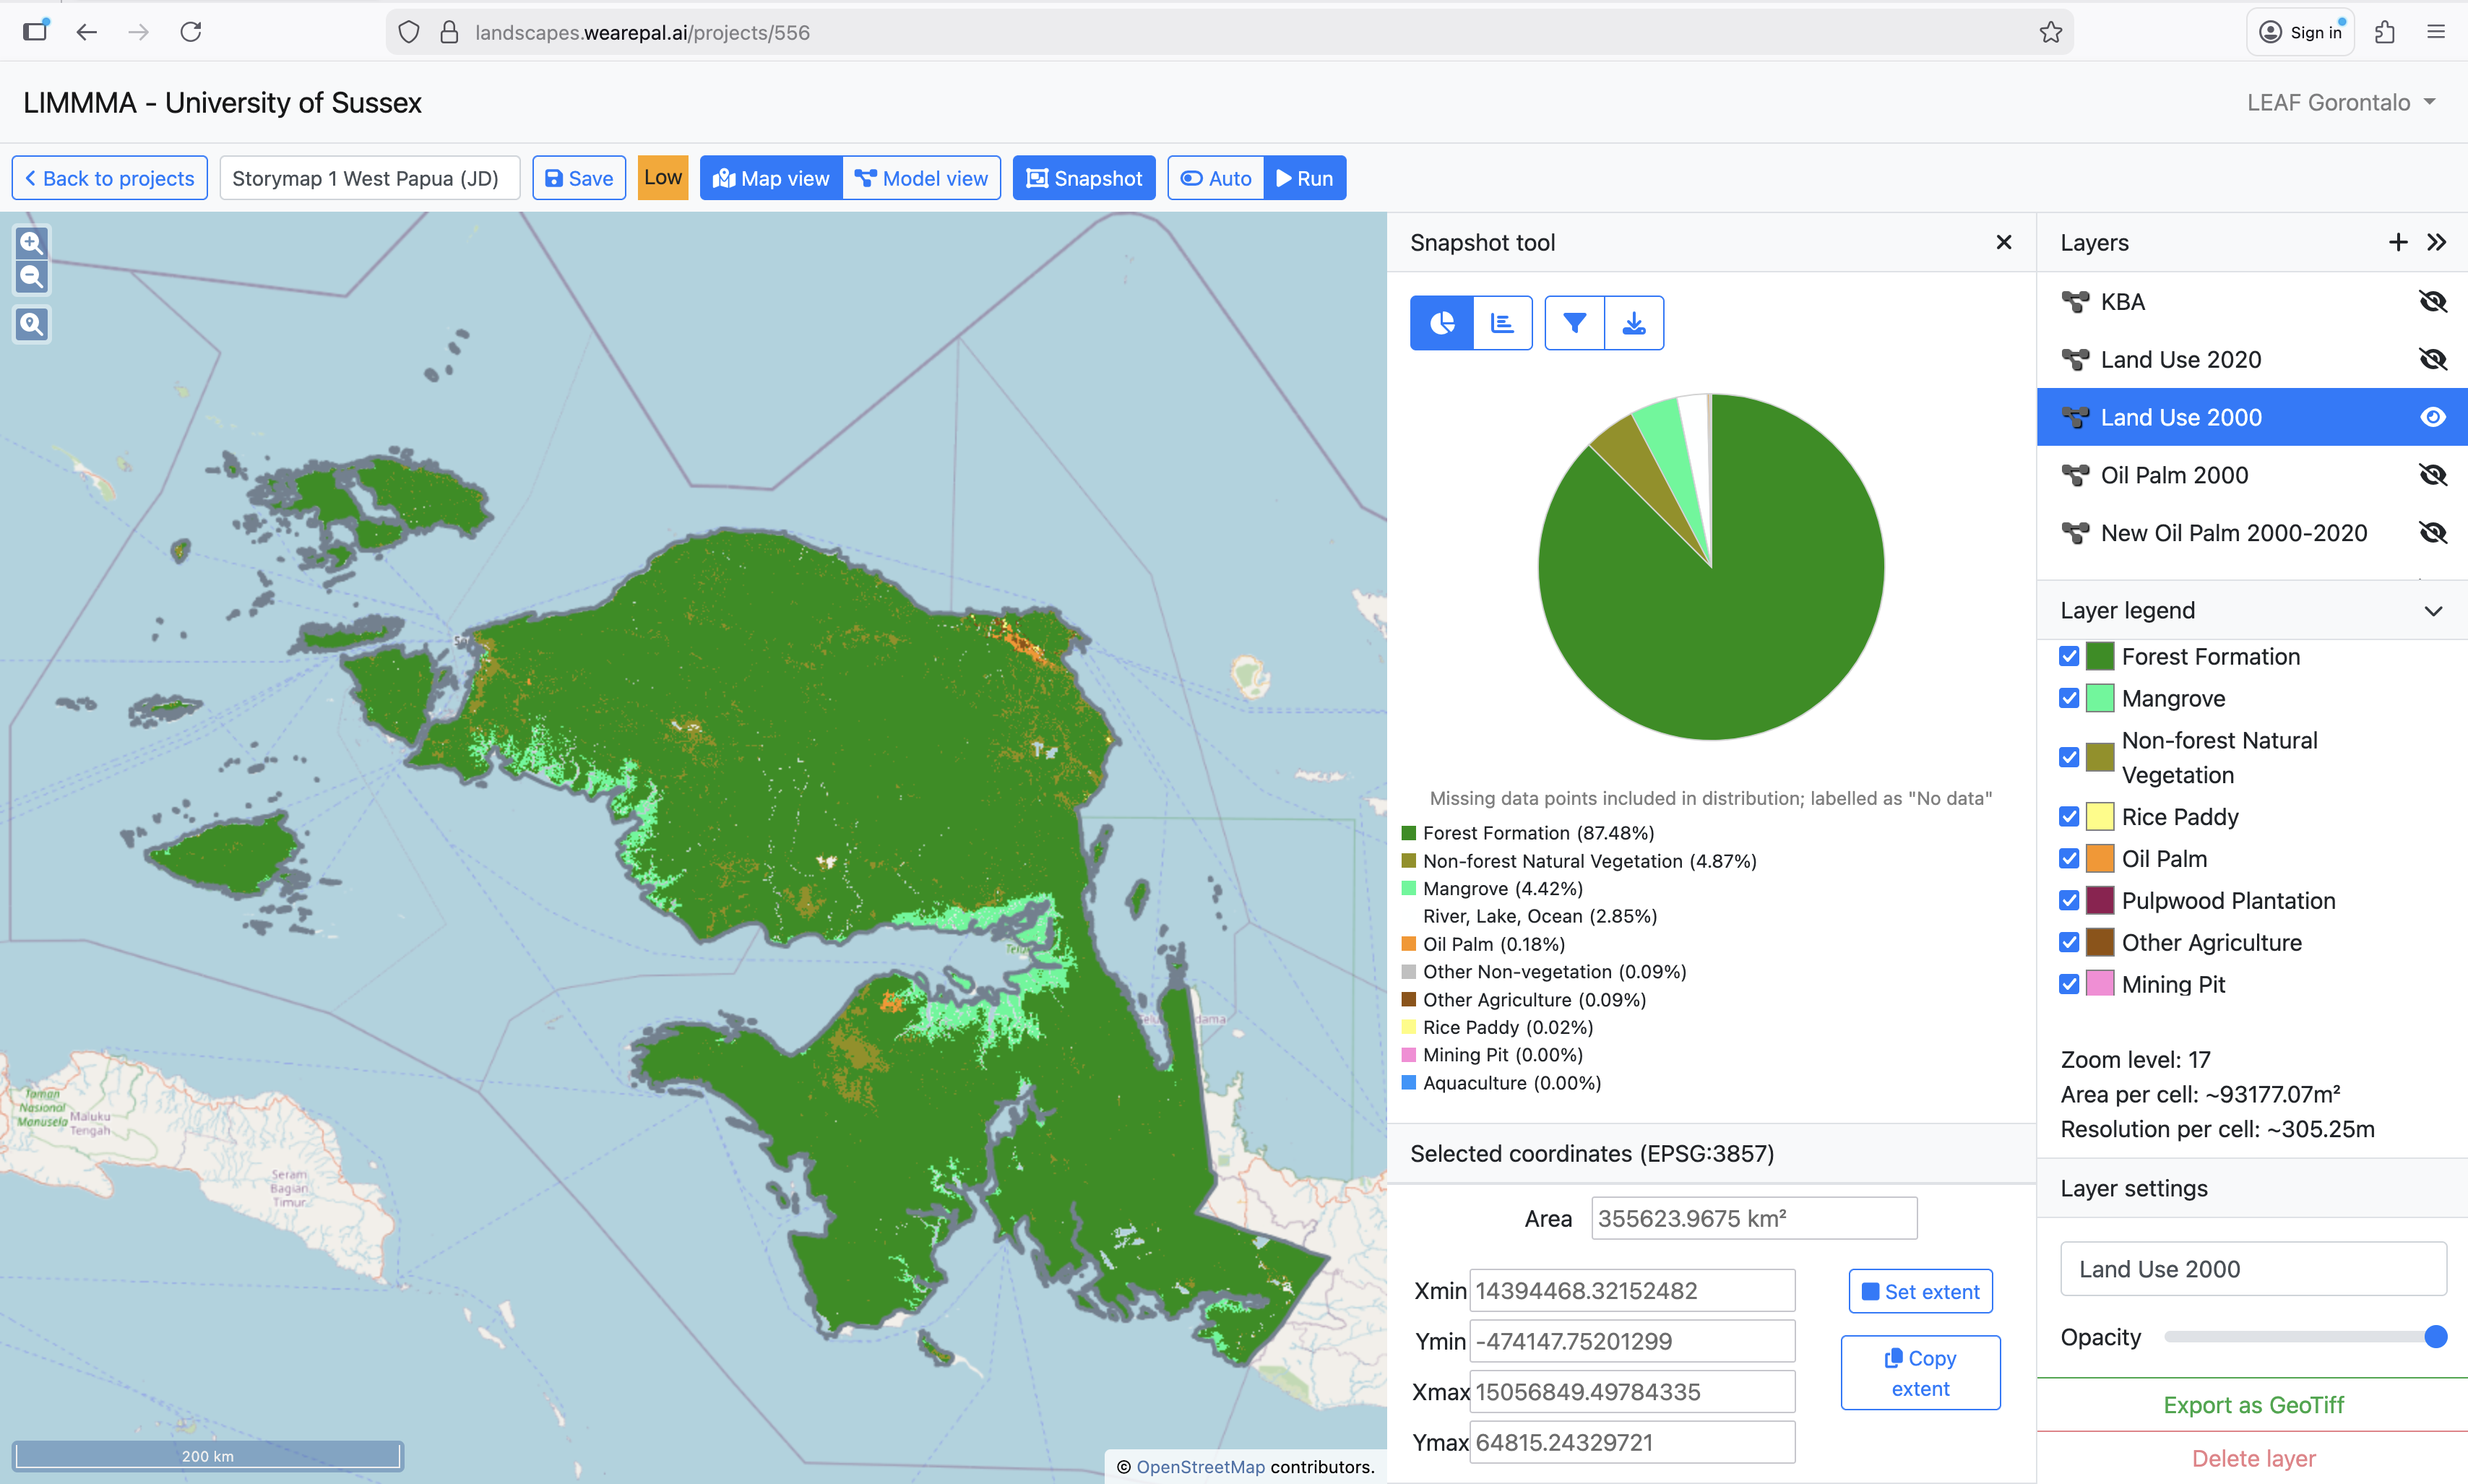Zoom out on the map
The image size is (2468, 1484).
pyautogui.click(x=32, y=277)
